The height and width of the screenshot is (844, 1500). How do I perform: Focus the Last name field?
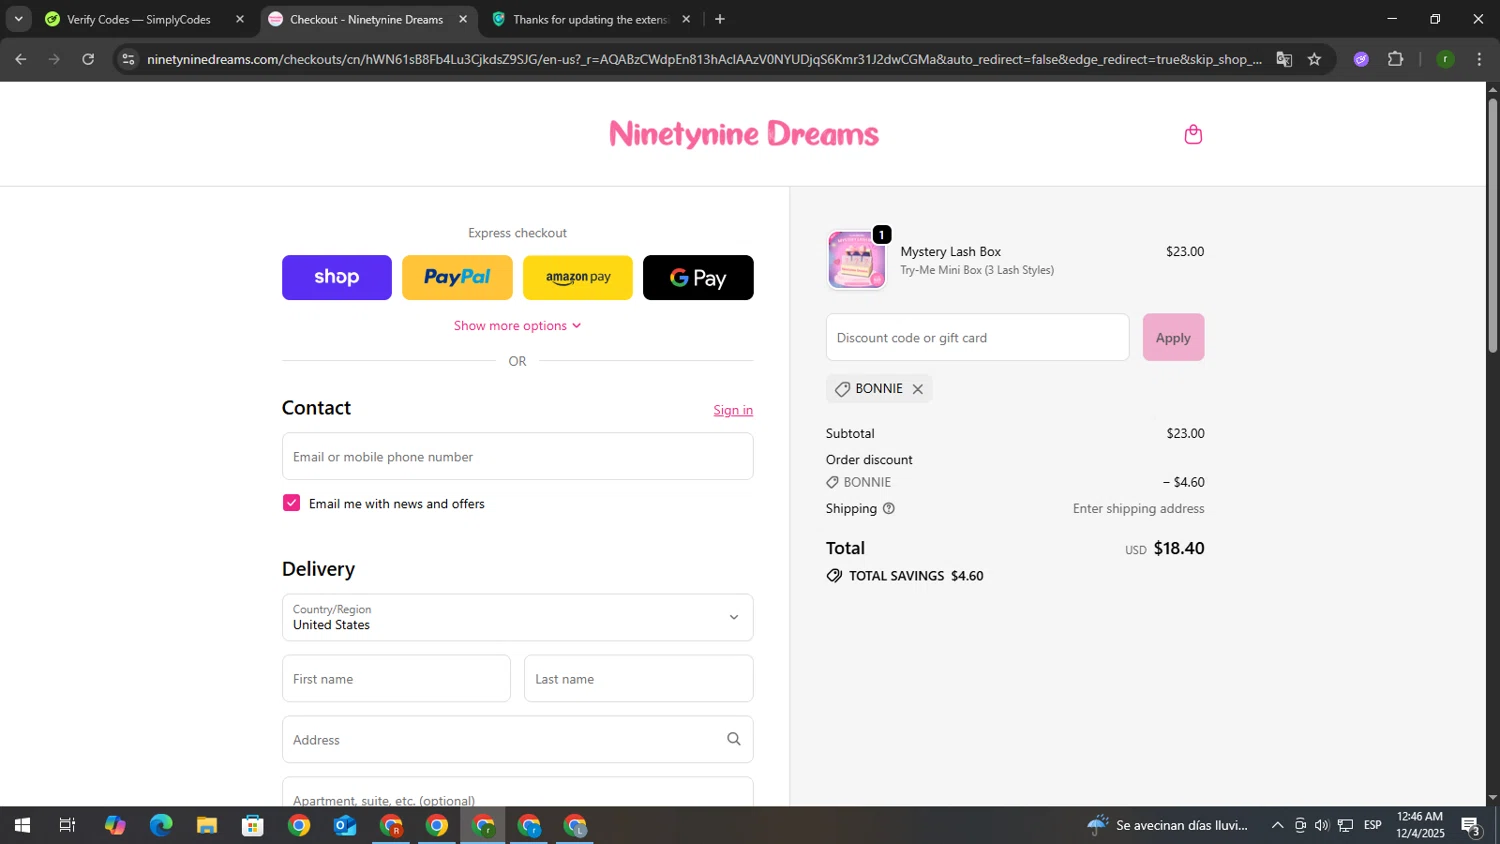(x=638, y=679)
